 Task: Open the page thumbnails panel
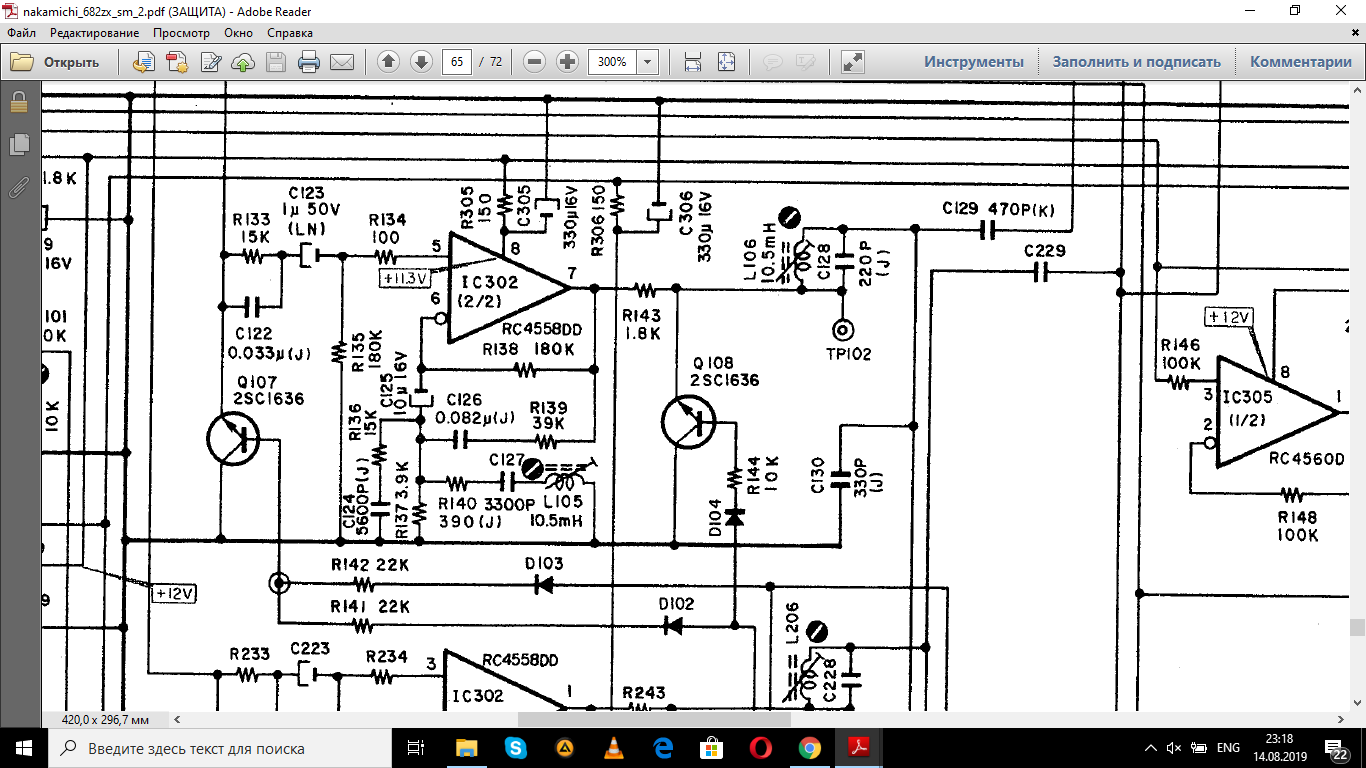18,145
